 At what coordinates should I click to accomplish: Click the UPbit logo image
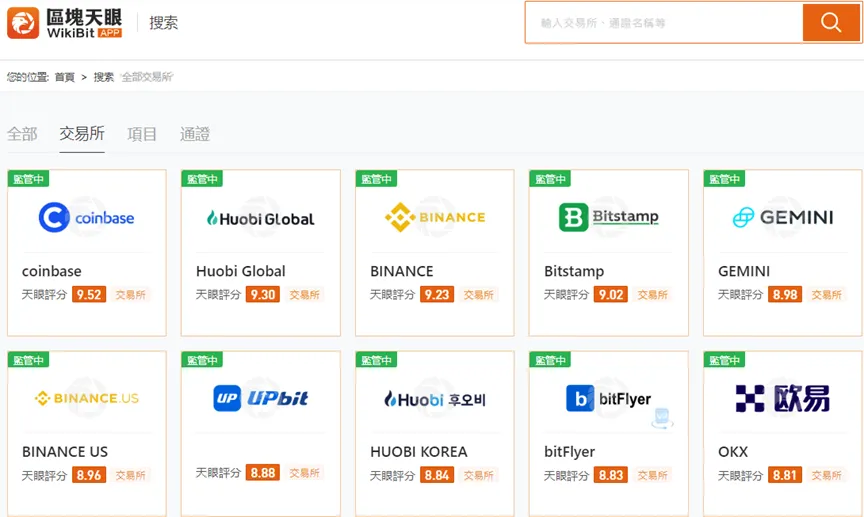[x=260, y=398]
